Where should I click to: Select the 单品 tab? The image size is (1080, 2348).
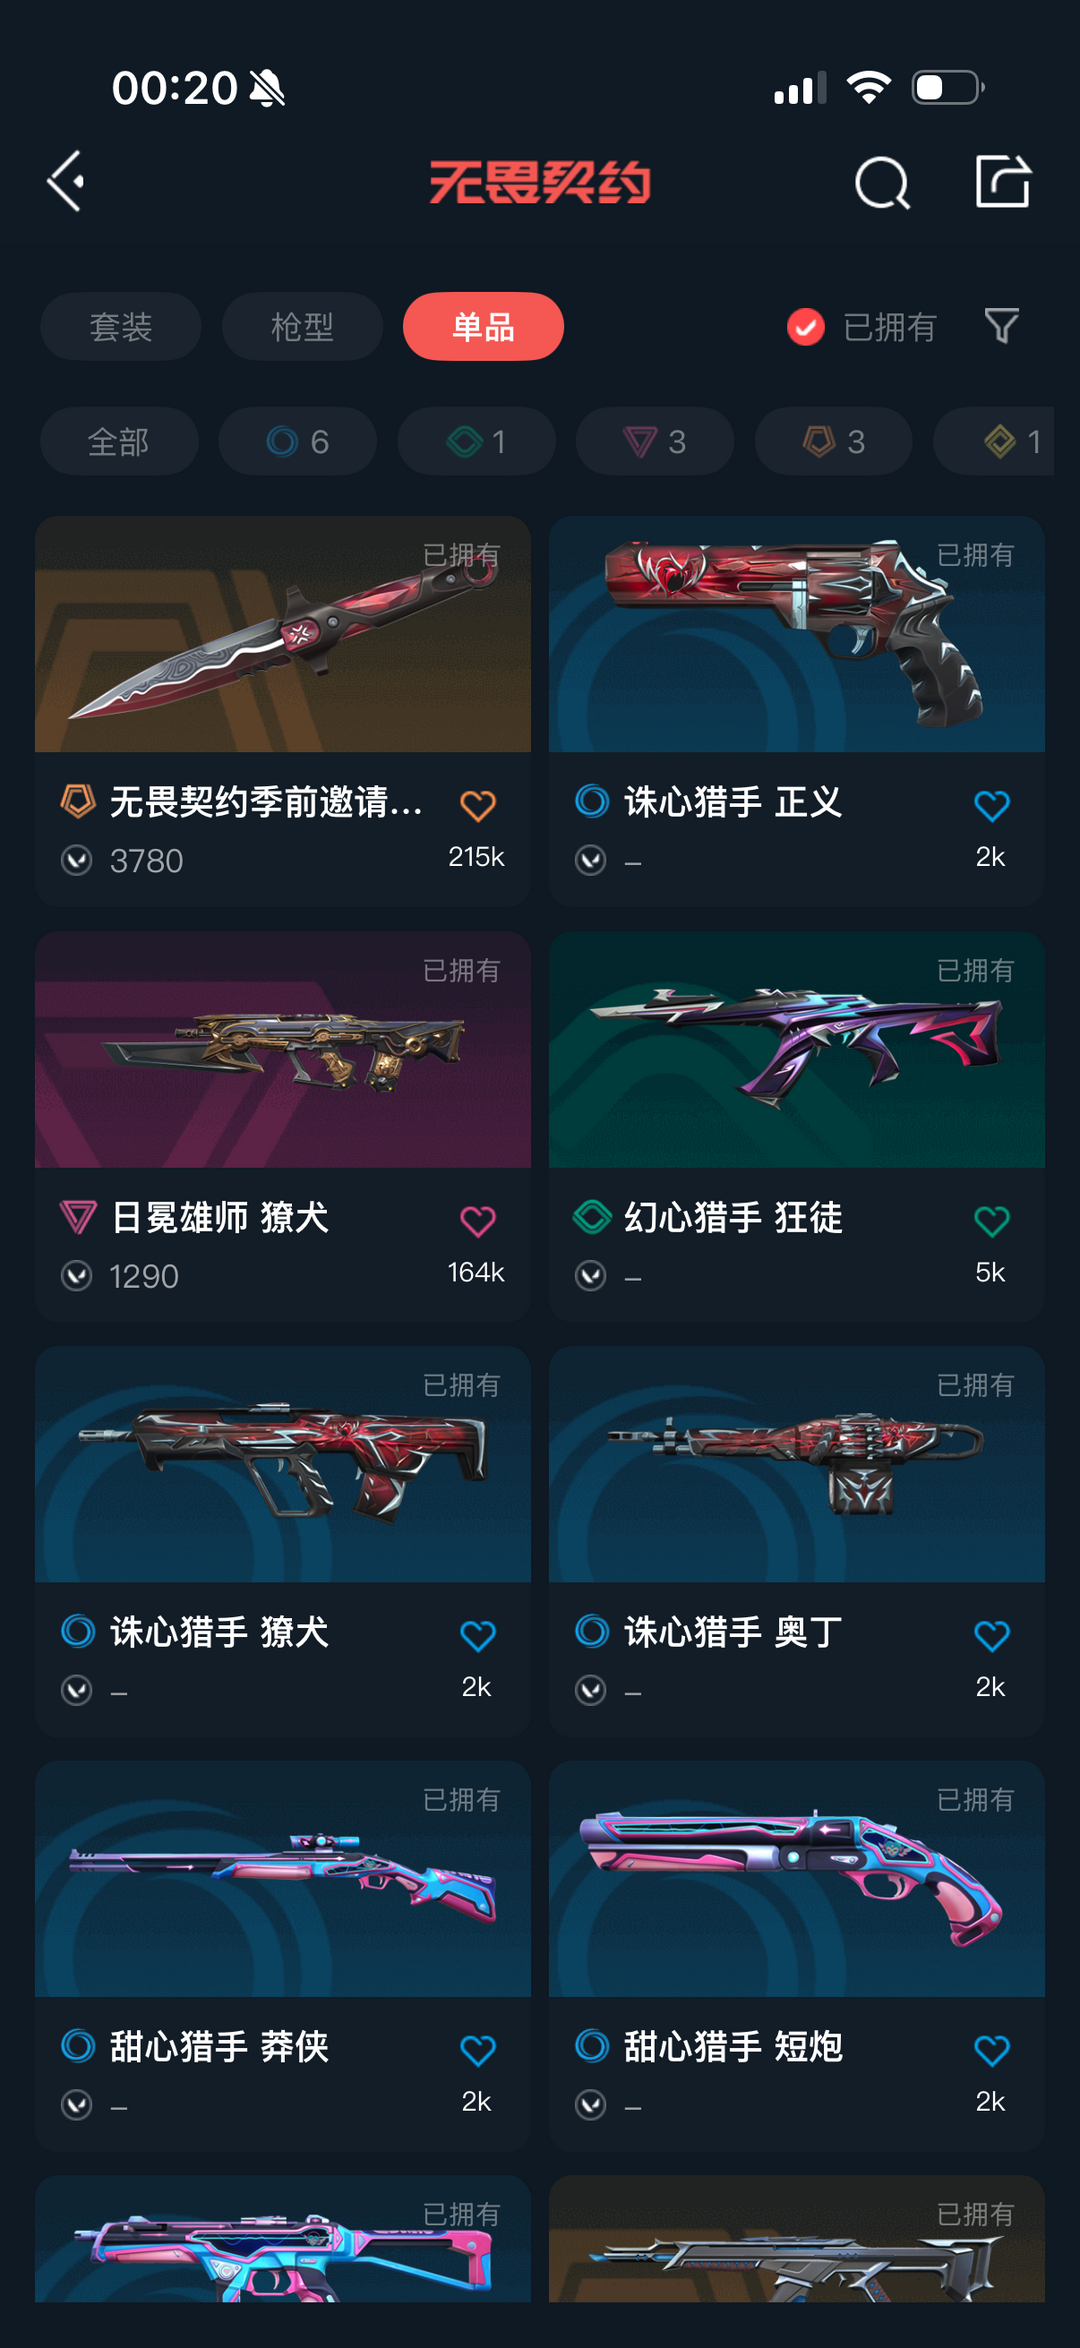pos(483,327)
